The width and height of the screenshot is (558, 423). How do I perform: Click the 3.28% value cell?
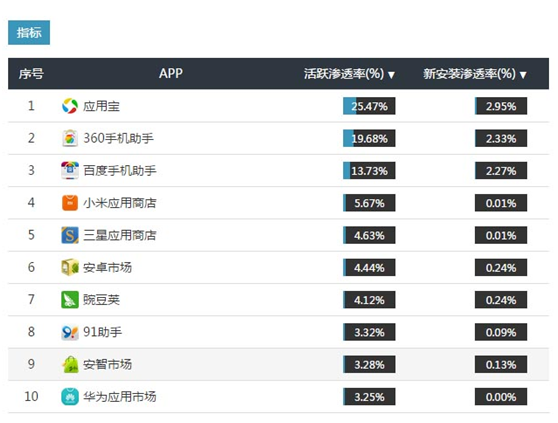click(x=369, y=365)
